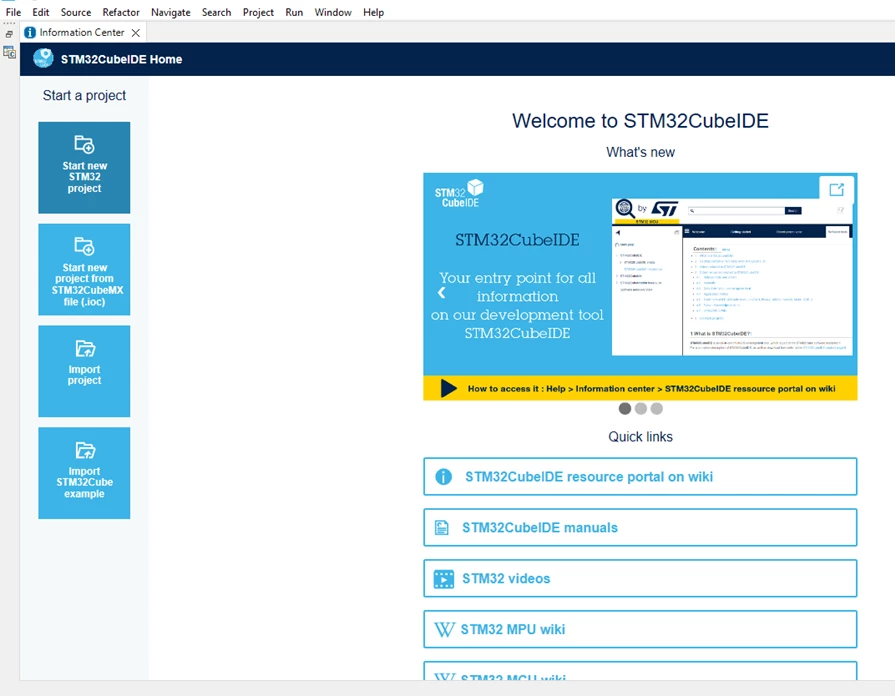Click the Information Center tab info icon
The width and height of the screenshot is (895, 696).
pos(30,33)
